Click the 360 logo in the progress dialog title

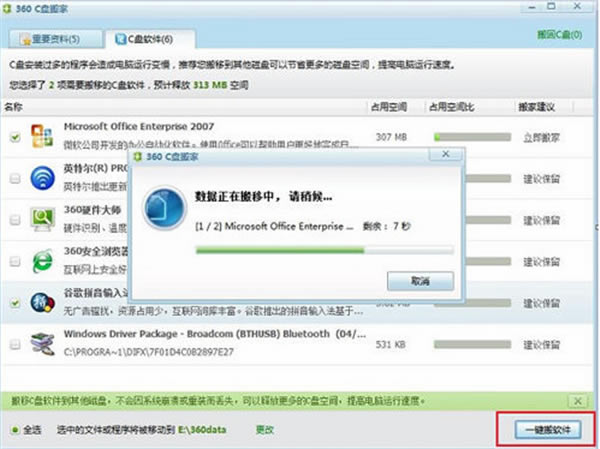click(x=137, y=157)
